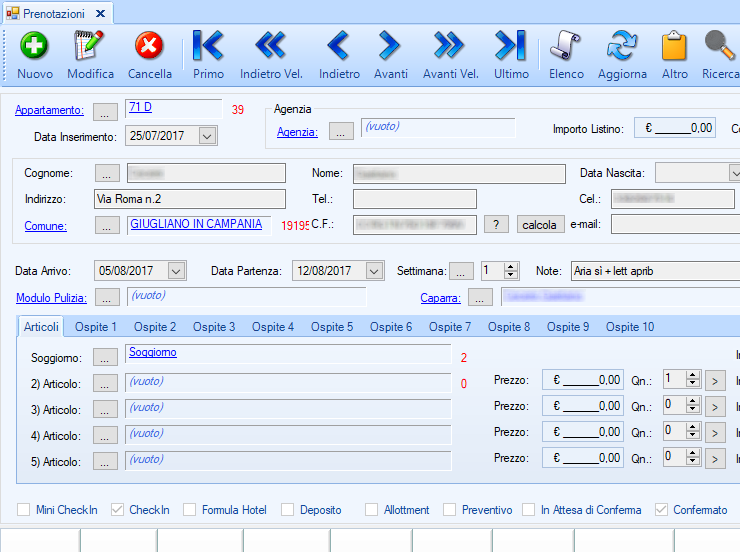Screen dimensions: 740x552
Task: Advance to next record with Avanti
Action: click(x=390, y=46)
